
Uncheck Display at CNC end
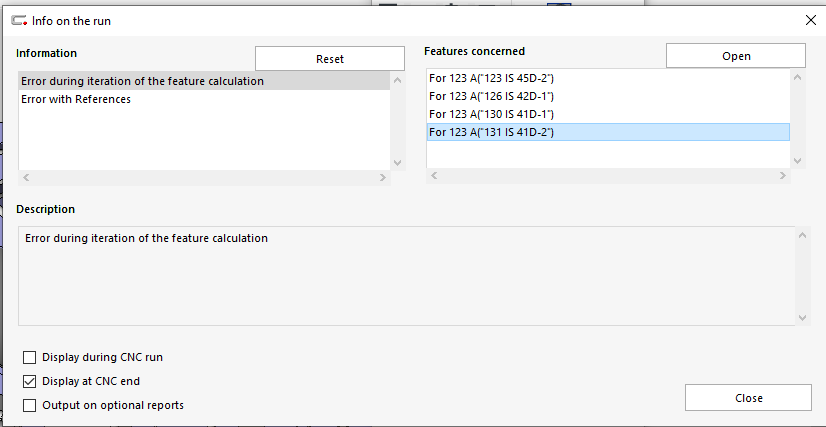click(30, 381)
